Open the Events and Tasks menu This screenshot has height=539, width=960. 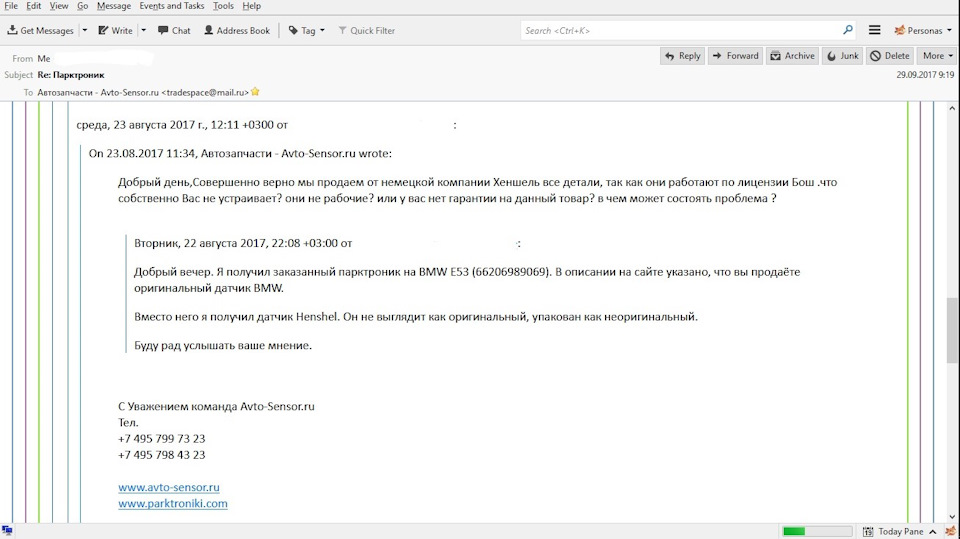coord(171,6)
